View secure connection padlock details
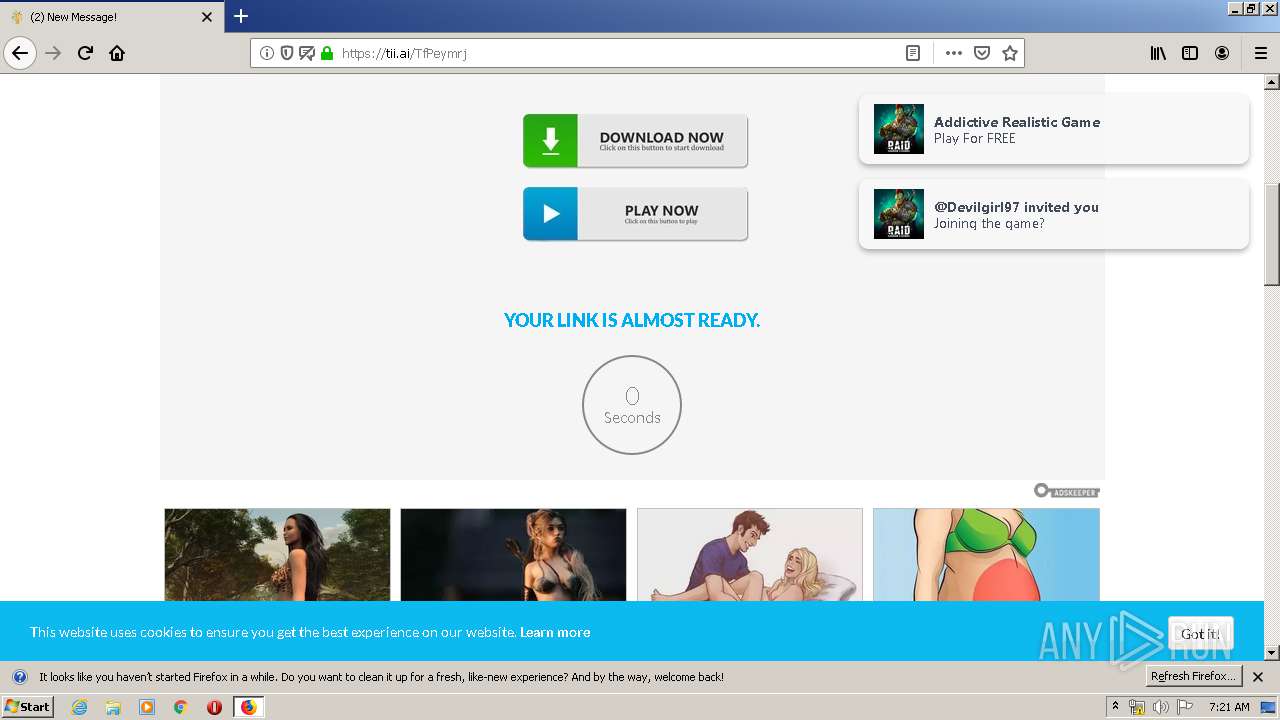Image resolution: width=1280 pixels, height=720 pixels. coord(326,53)
